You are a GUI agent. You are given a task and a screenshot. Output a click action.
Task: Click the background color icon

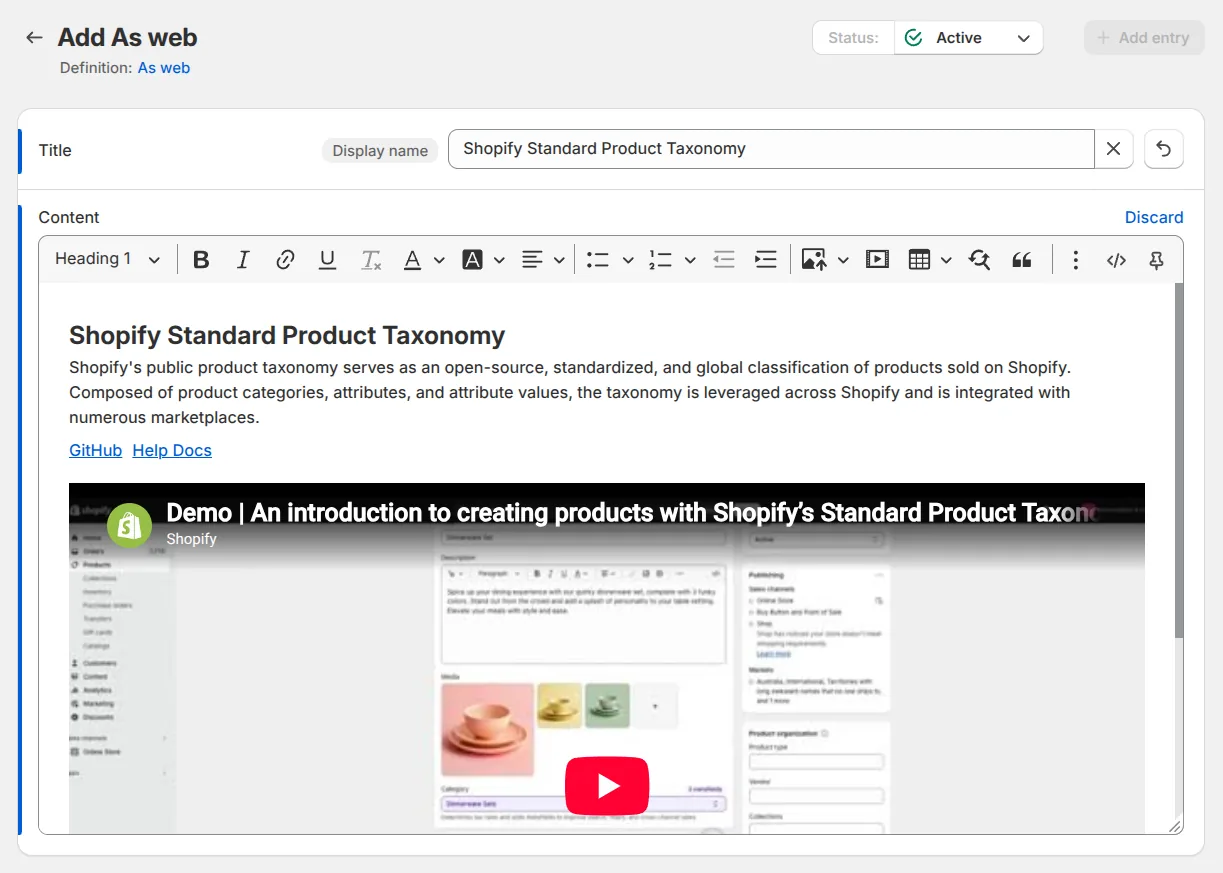(472, 260)
